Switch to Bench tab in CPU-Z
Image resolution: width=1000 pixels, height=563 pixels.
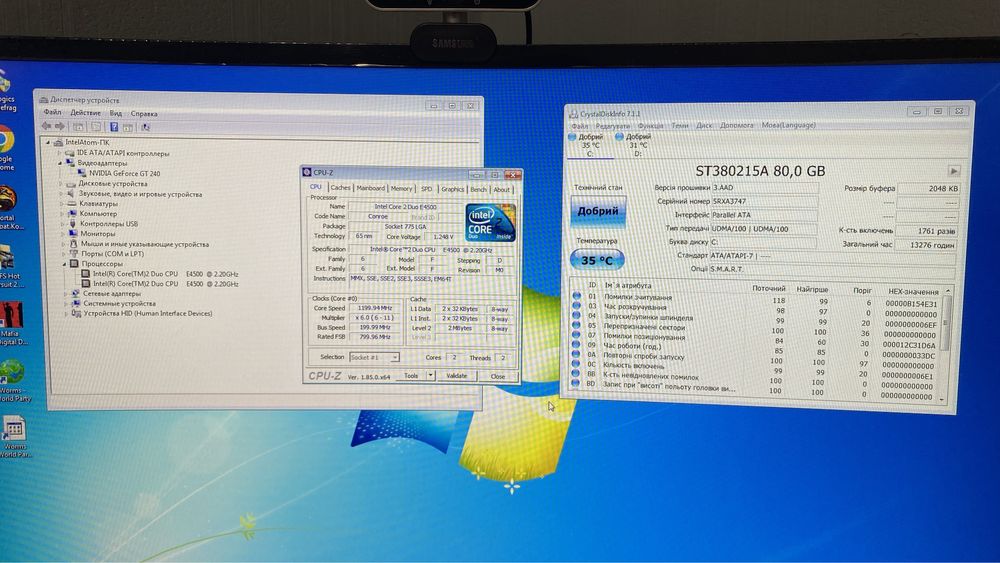click(478, 189)
